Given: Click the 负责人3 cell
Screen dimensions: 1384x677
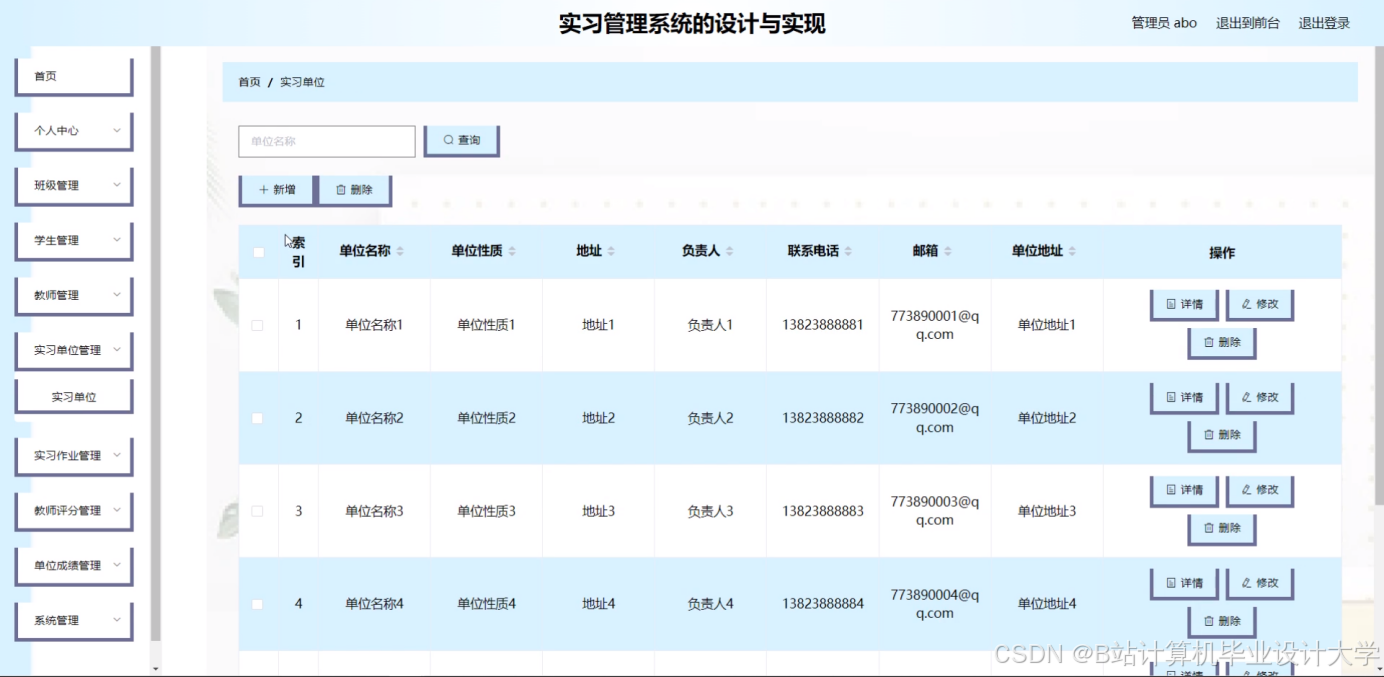Looking at the screenshot, I should point(710,511).
